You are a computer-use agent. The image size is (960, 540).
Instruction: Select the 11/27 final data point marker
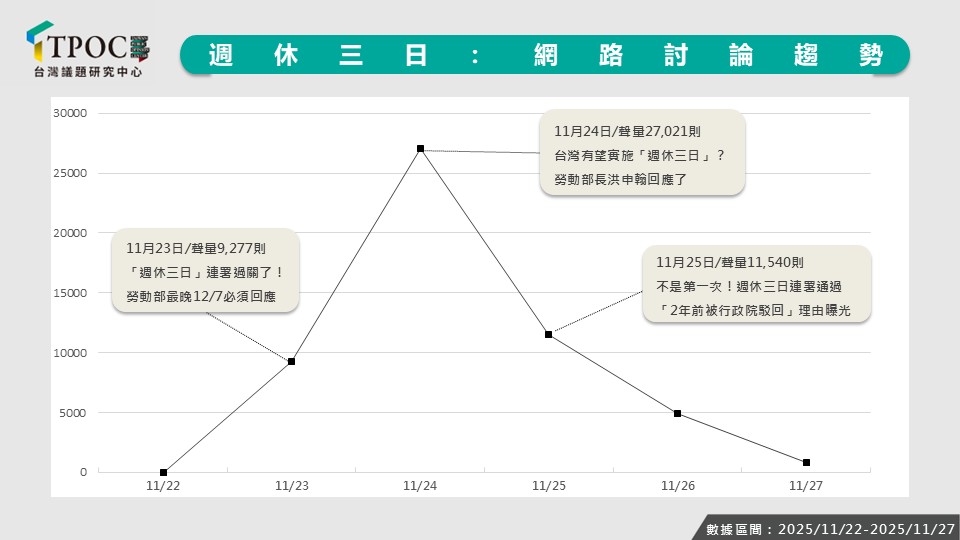[806, 462]
